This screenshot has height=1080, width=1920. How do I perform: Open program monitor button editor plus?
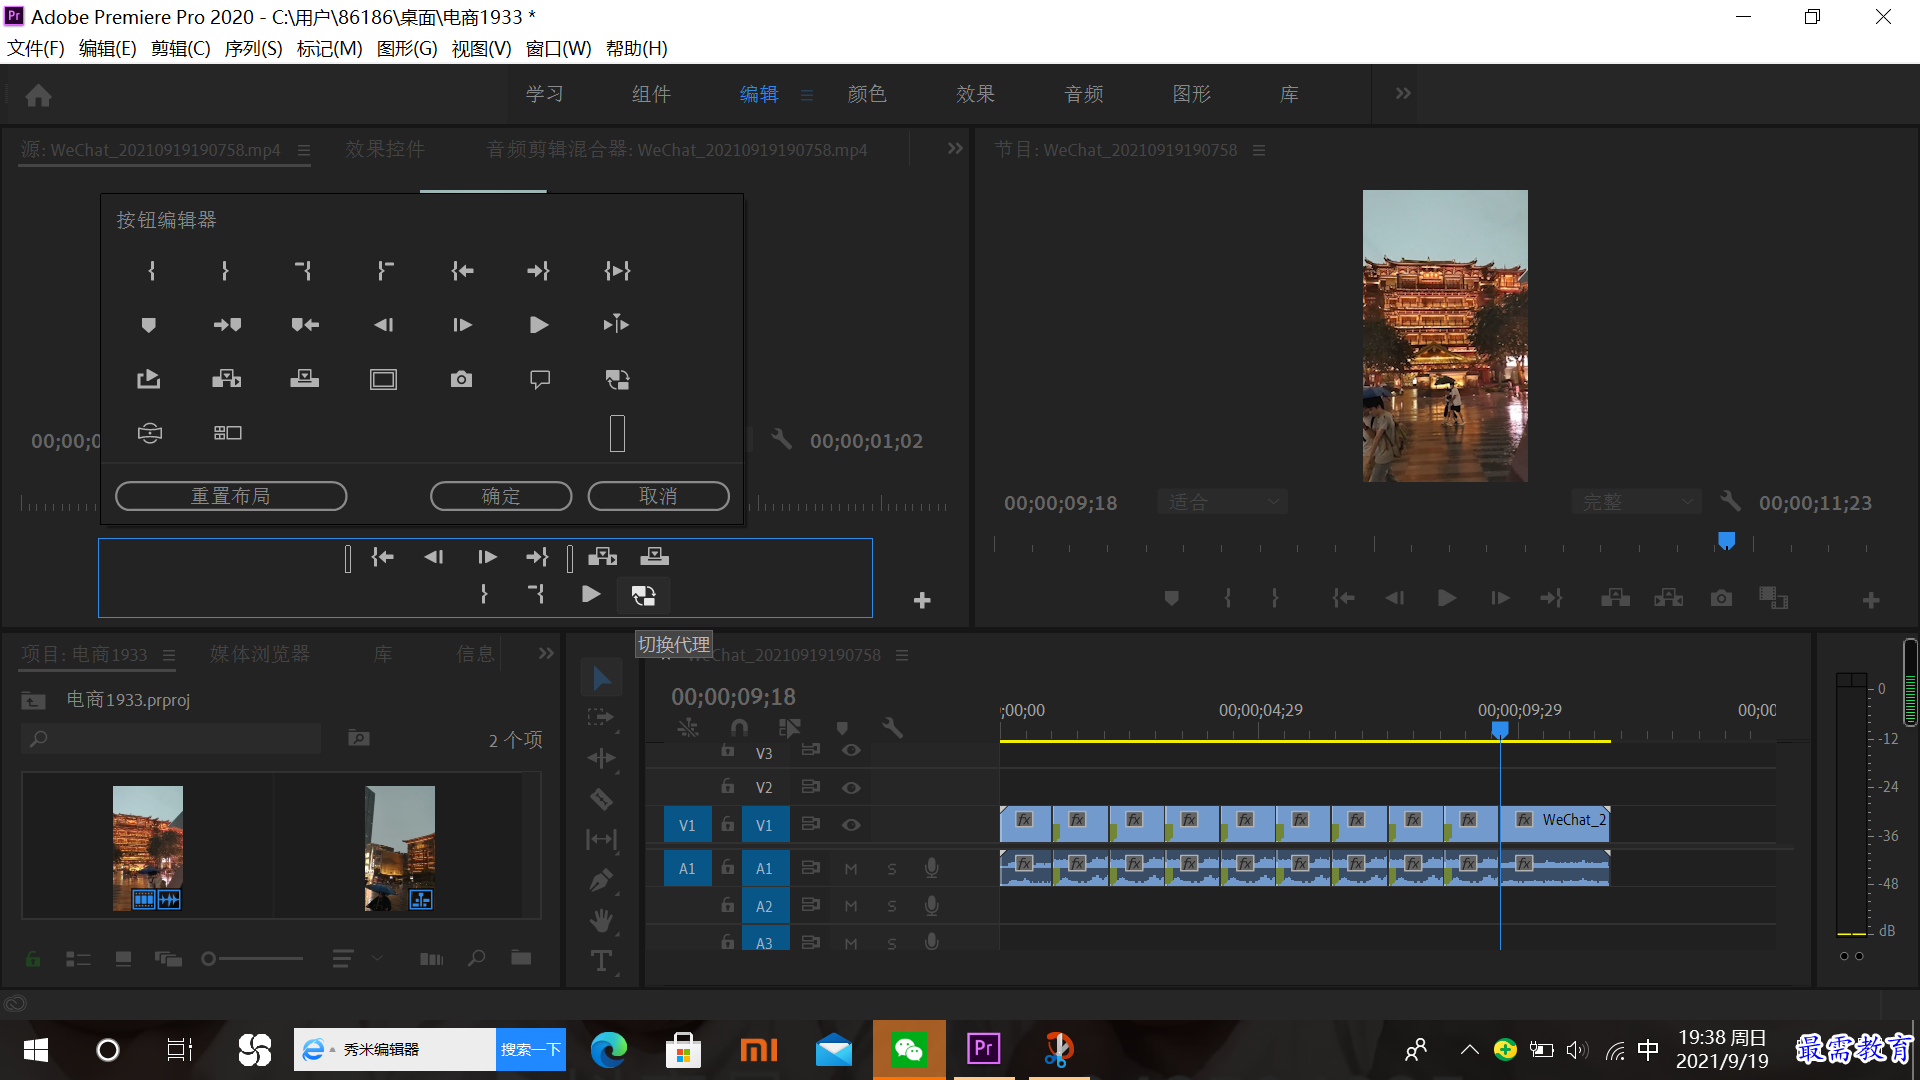[x=1871, y=600]
